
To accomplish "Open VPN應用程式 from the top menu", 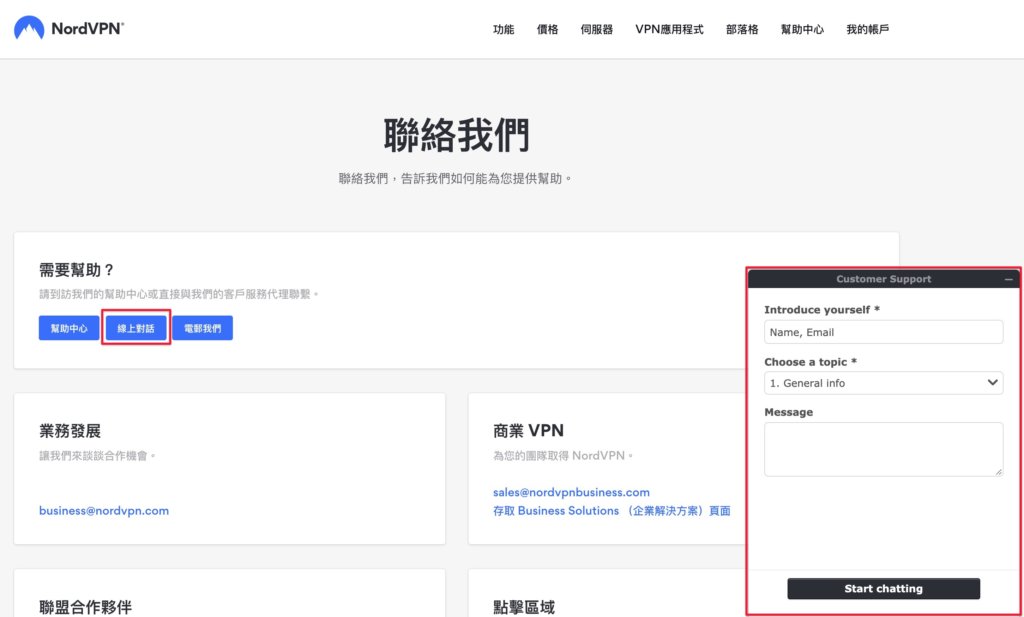I will point(669,29).
